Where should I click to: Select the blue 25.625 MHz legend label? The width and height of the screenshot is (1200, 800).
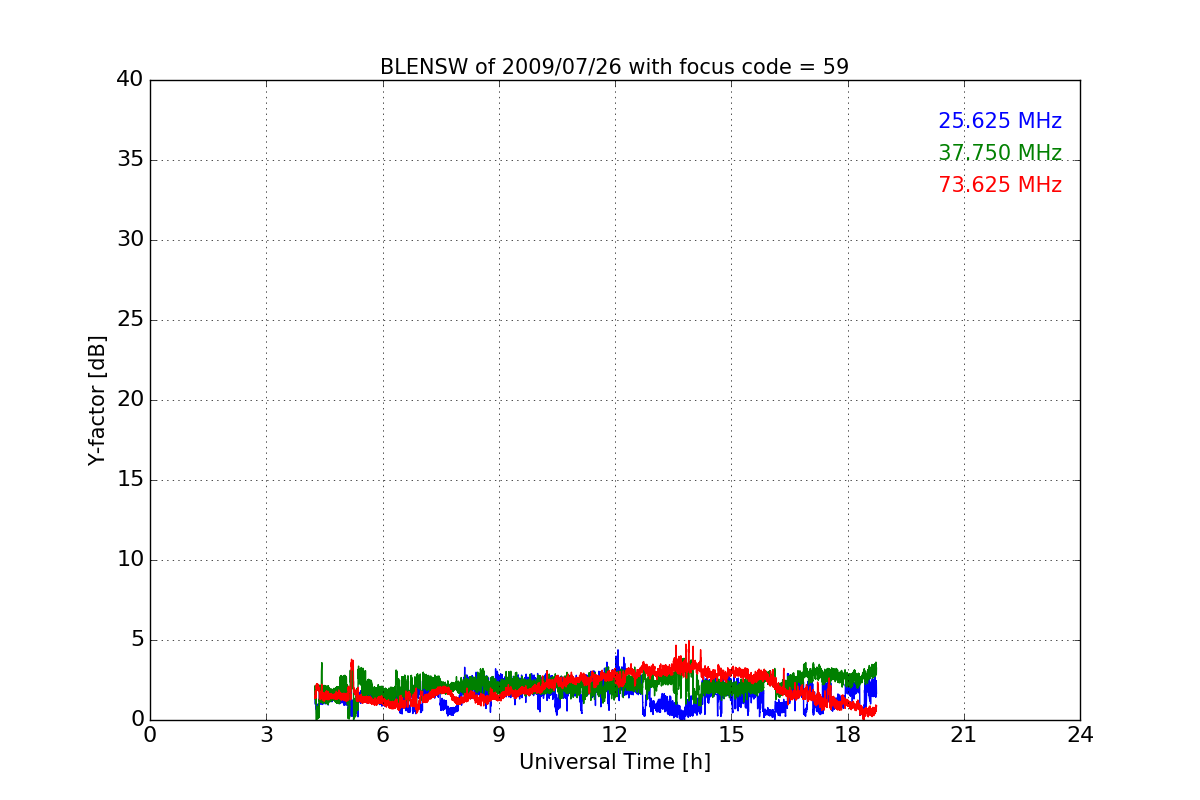(x=1000, y=121)
